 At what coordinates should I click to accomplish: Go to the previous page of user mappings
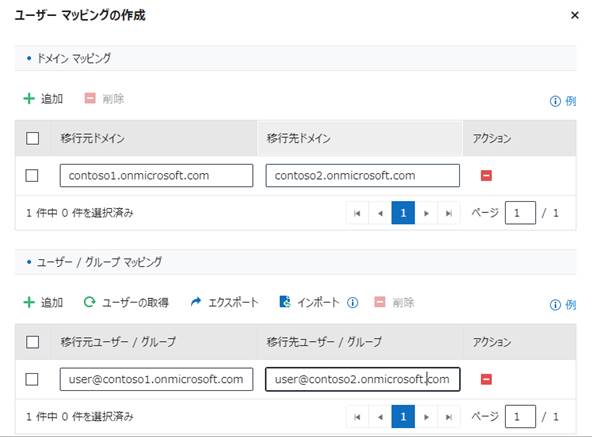(x=380, y=417)
